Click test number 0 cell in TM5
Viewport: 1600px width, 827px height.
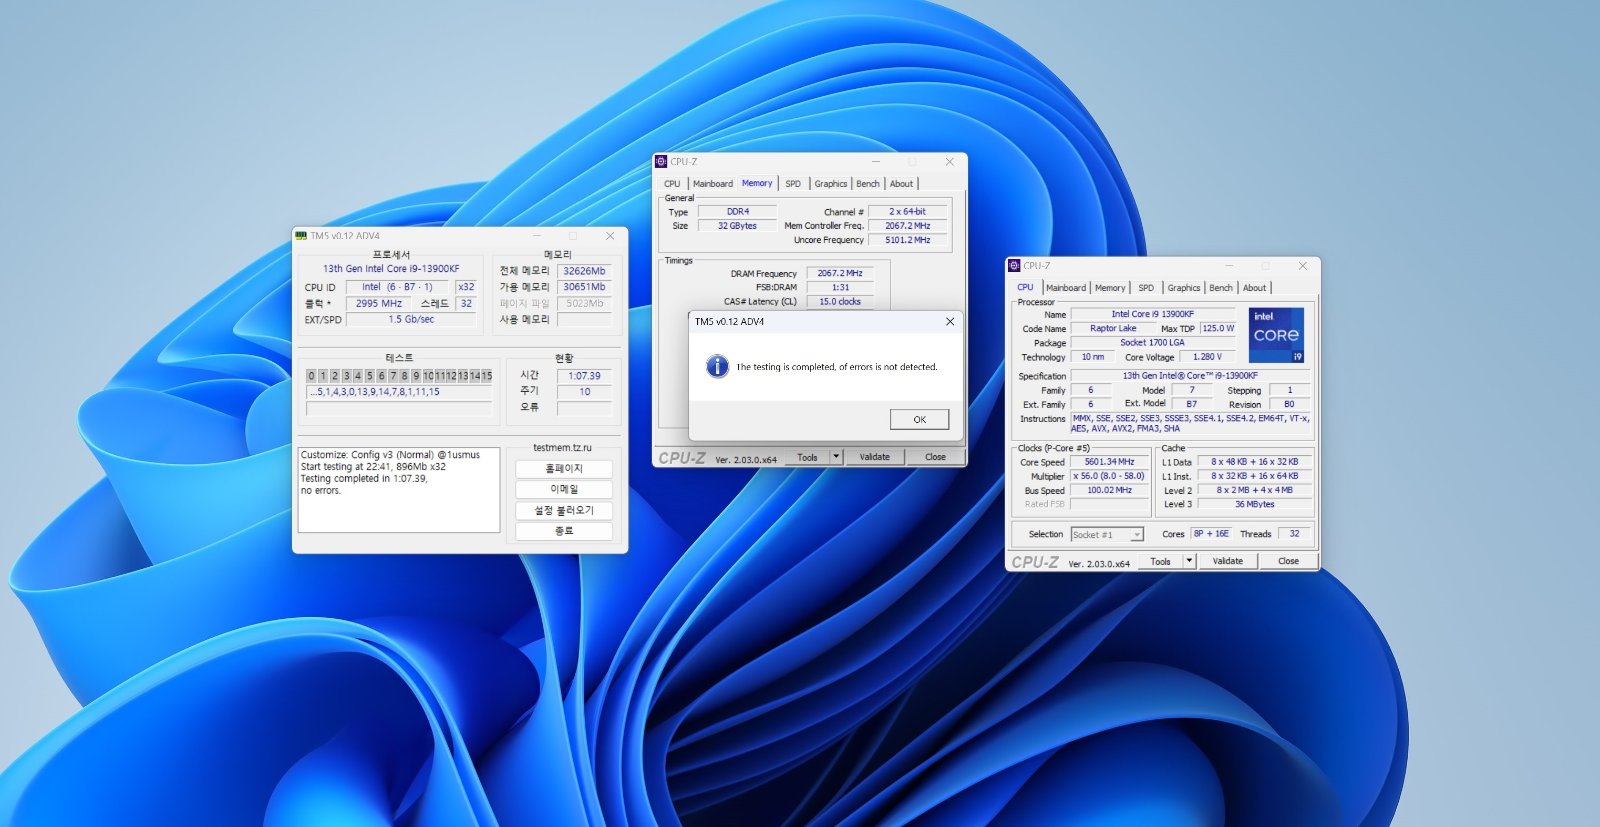coord(311,376)
